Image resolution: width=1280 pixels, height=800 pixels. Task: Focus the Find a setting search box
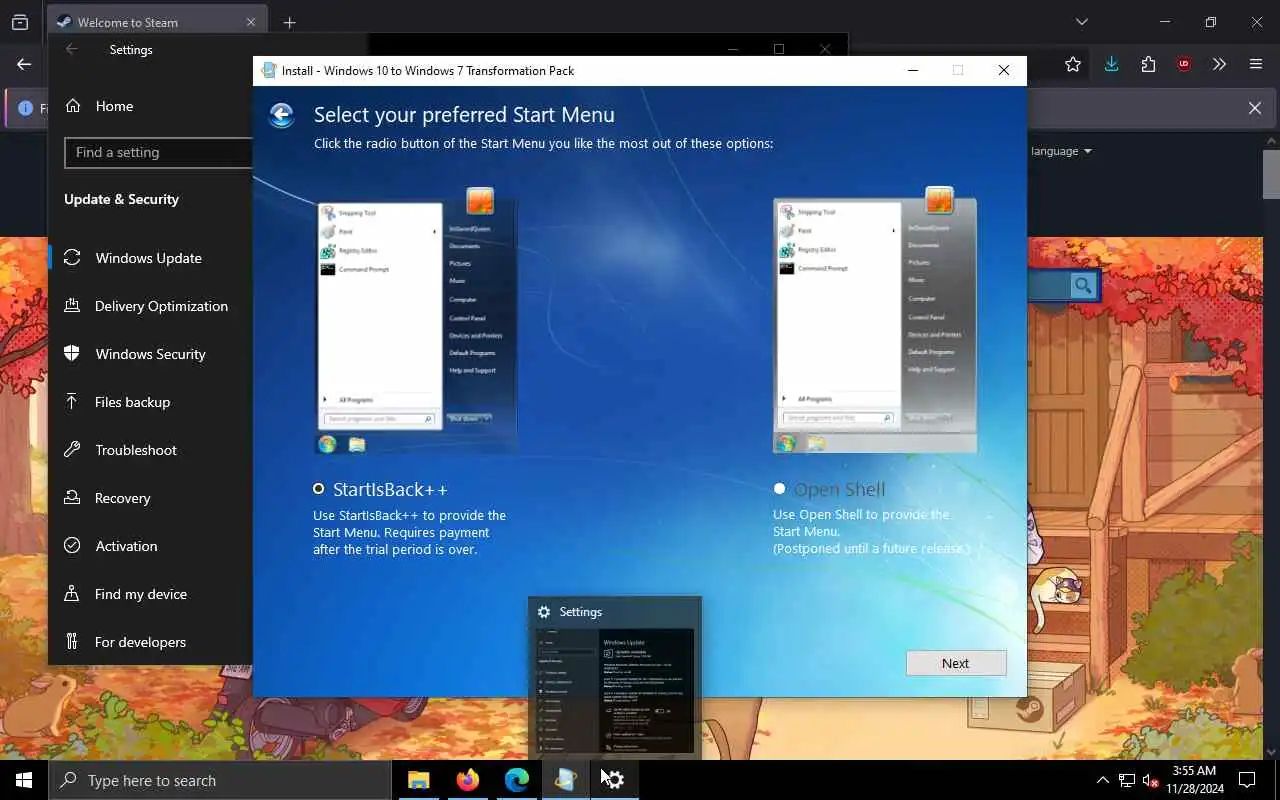tap(158, 152)
